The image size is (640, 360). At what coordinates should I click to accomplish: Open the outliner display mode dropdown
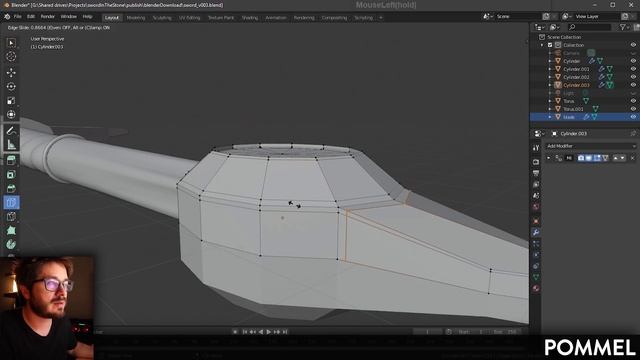(x=555, y=27)
